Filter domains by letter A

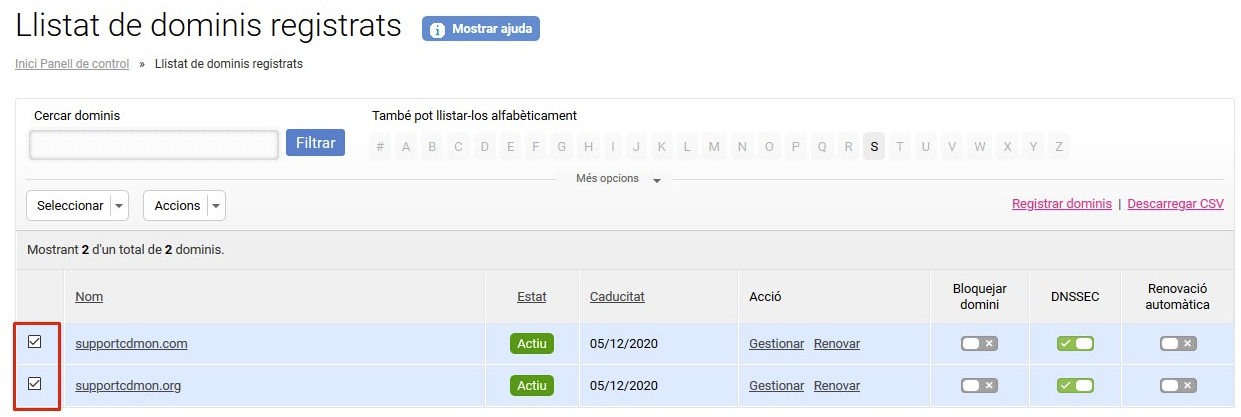click(406, 147)
